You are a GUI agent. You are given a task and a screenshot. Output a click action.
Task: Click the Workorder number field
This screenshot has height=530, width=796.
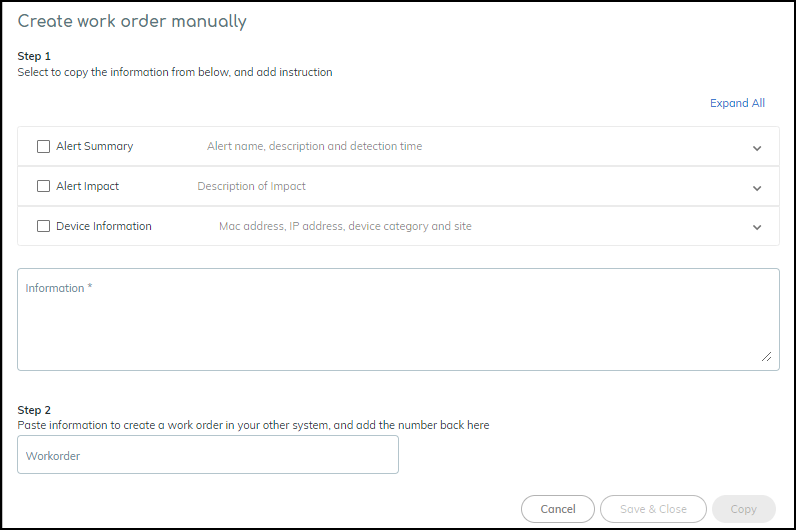[208, 455]
